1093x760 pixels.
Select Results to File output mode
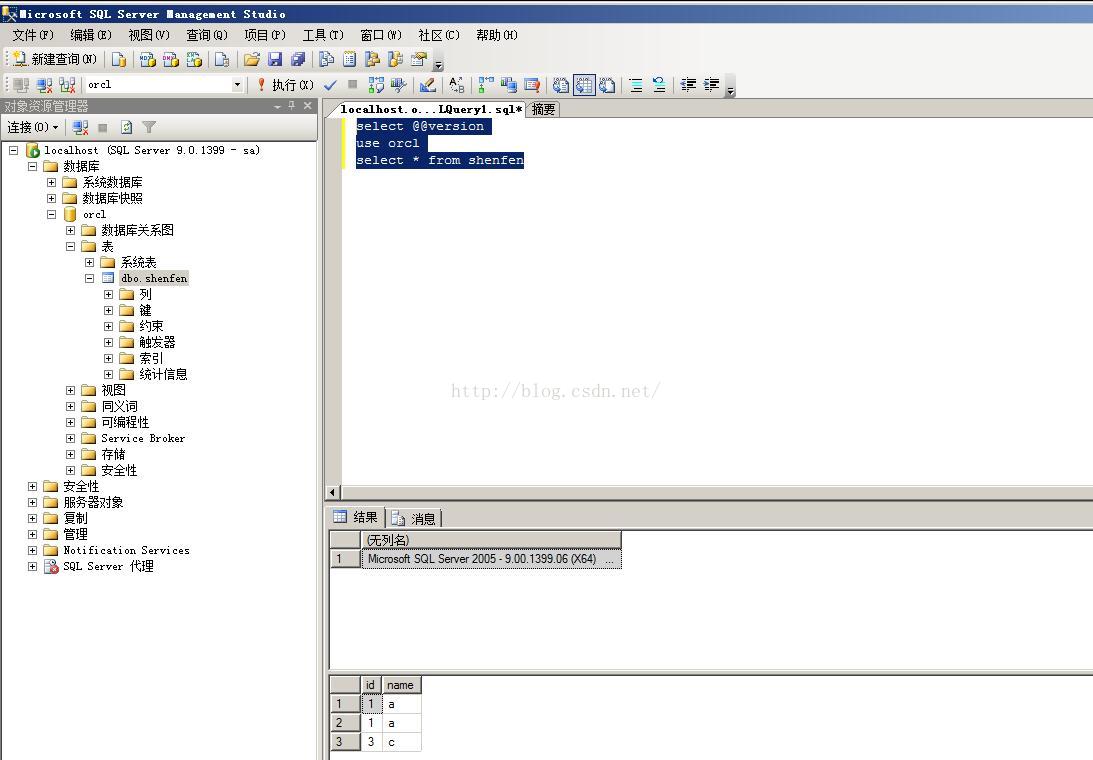point(608,84)
